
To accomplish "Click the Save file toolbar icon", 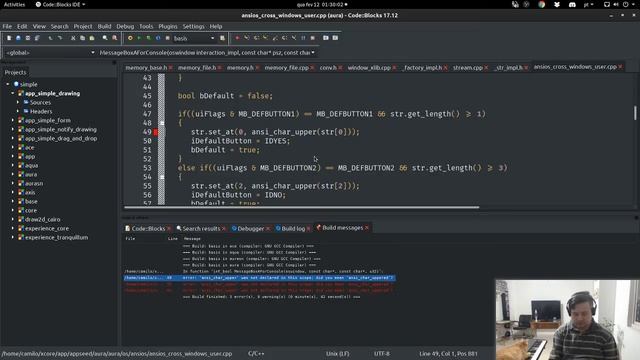I will point(28,38).
